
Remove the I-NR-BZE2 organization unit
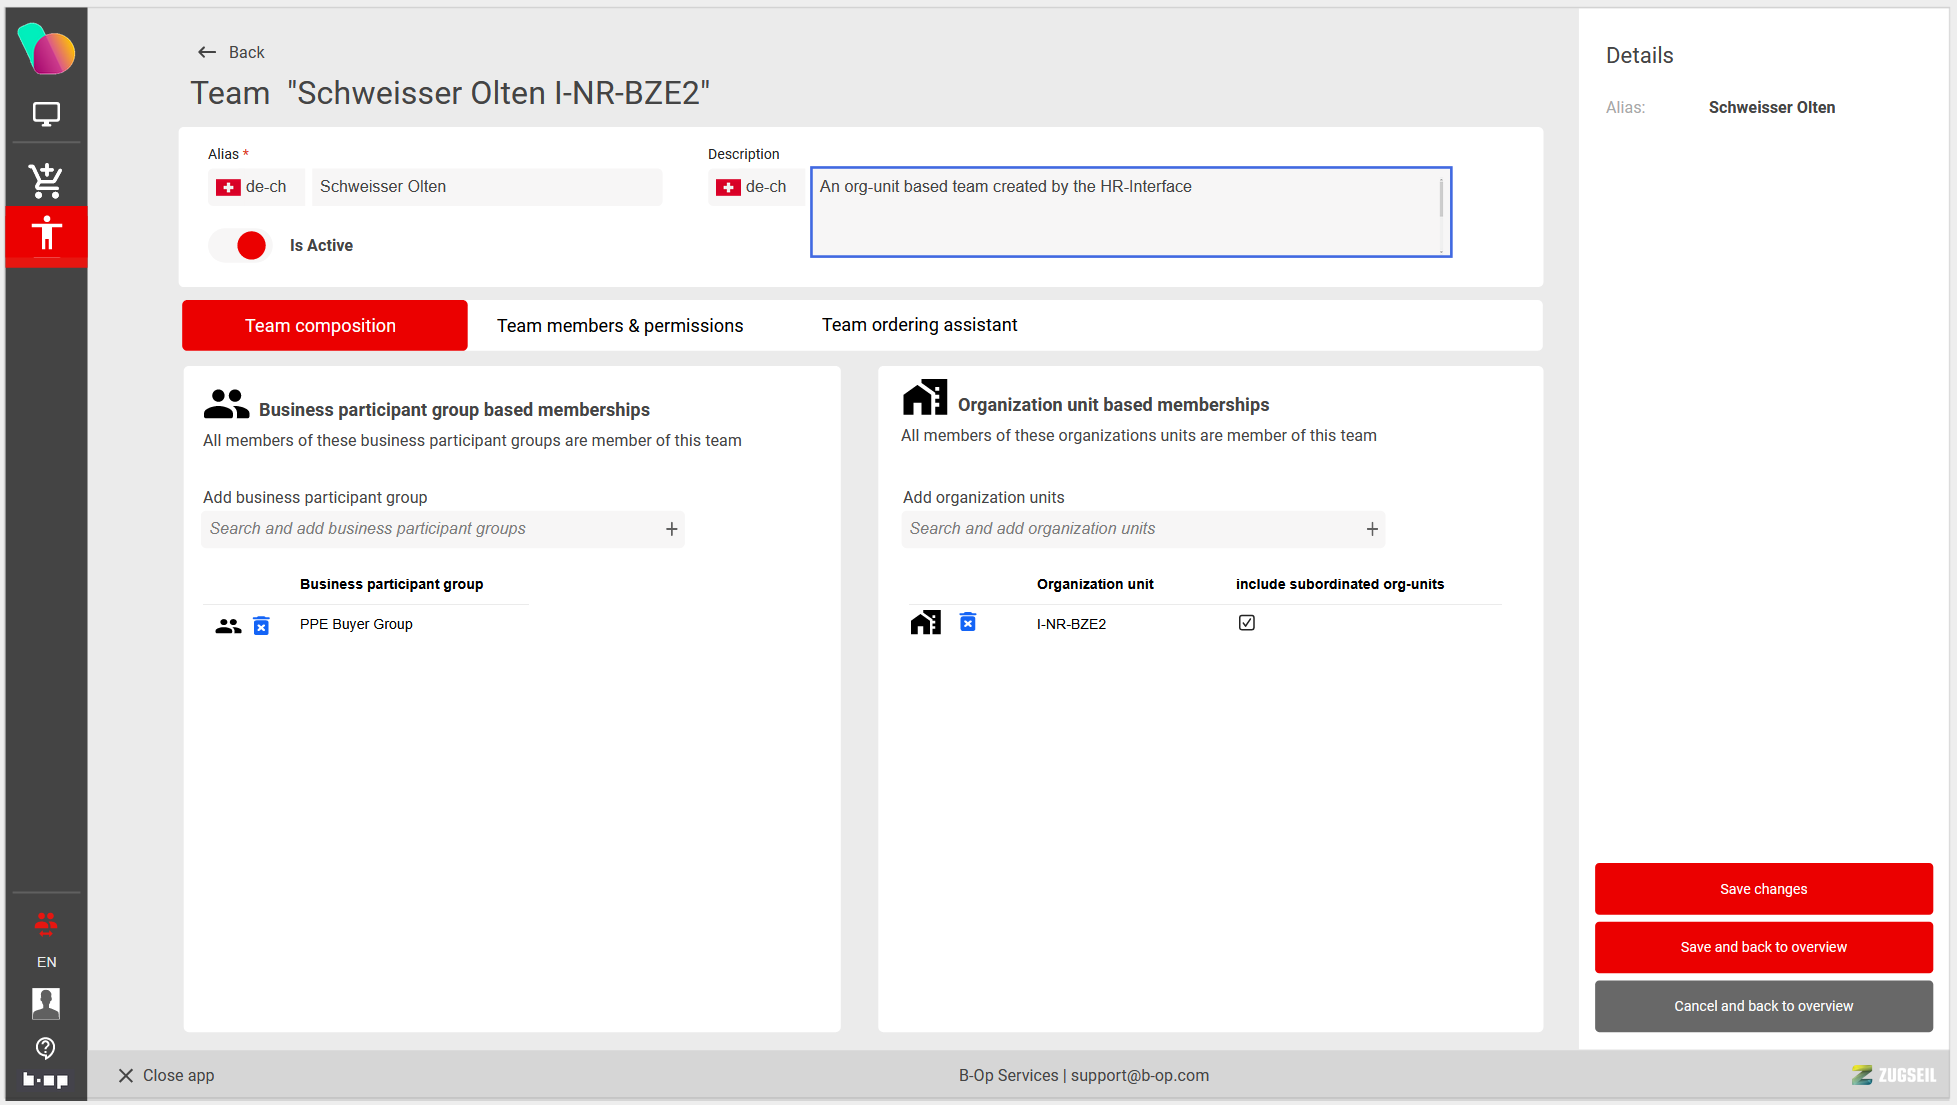click(967, 623)
